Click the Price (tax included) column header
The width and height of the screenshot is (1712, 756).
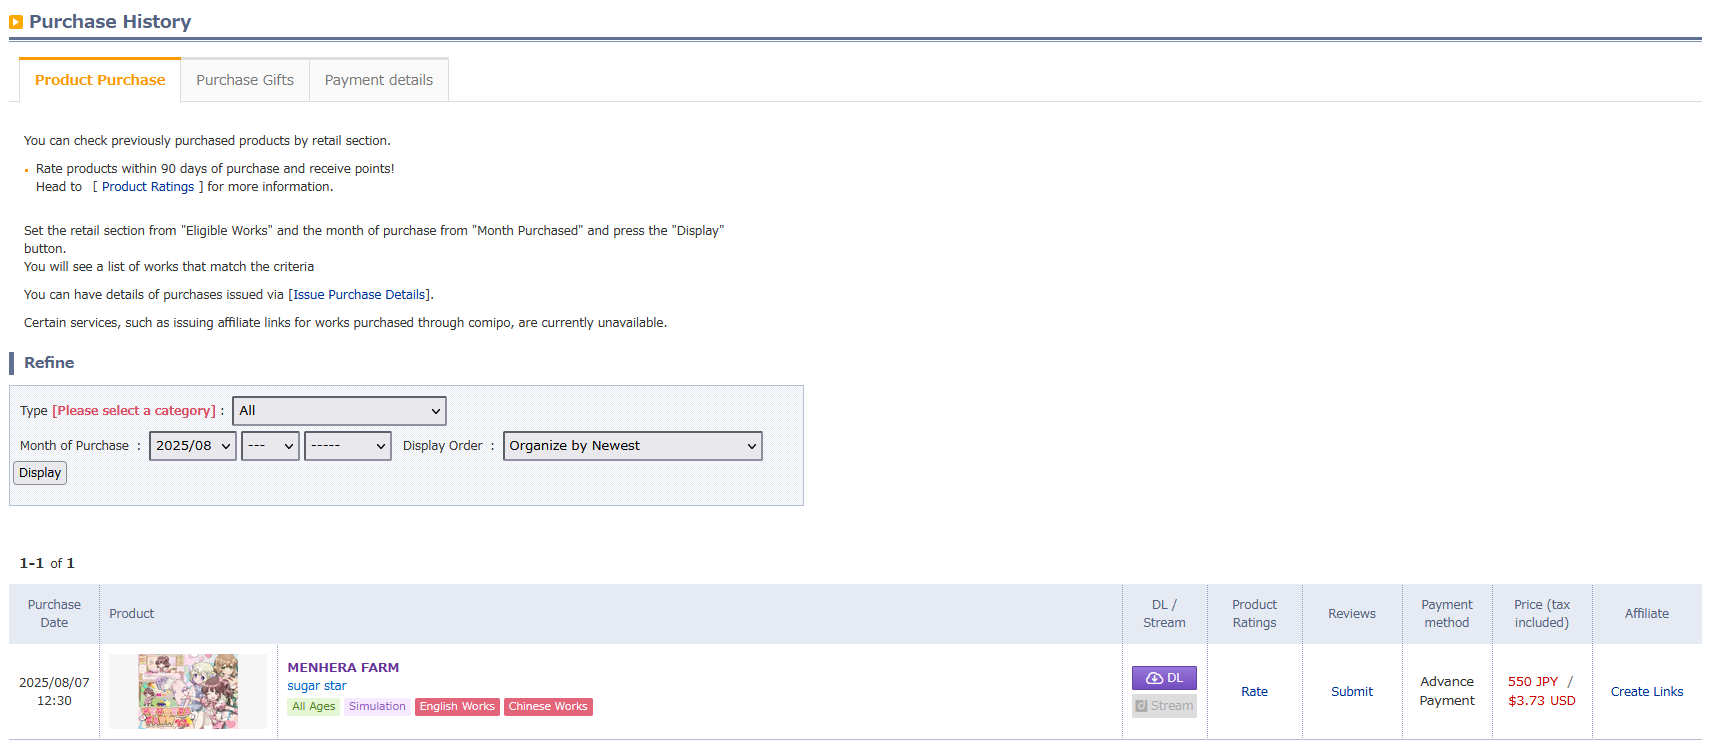coord(1542,614)
